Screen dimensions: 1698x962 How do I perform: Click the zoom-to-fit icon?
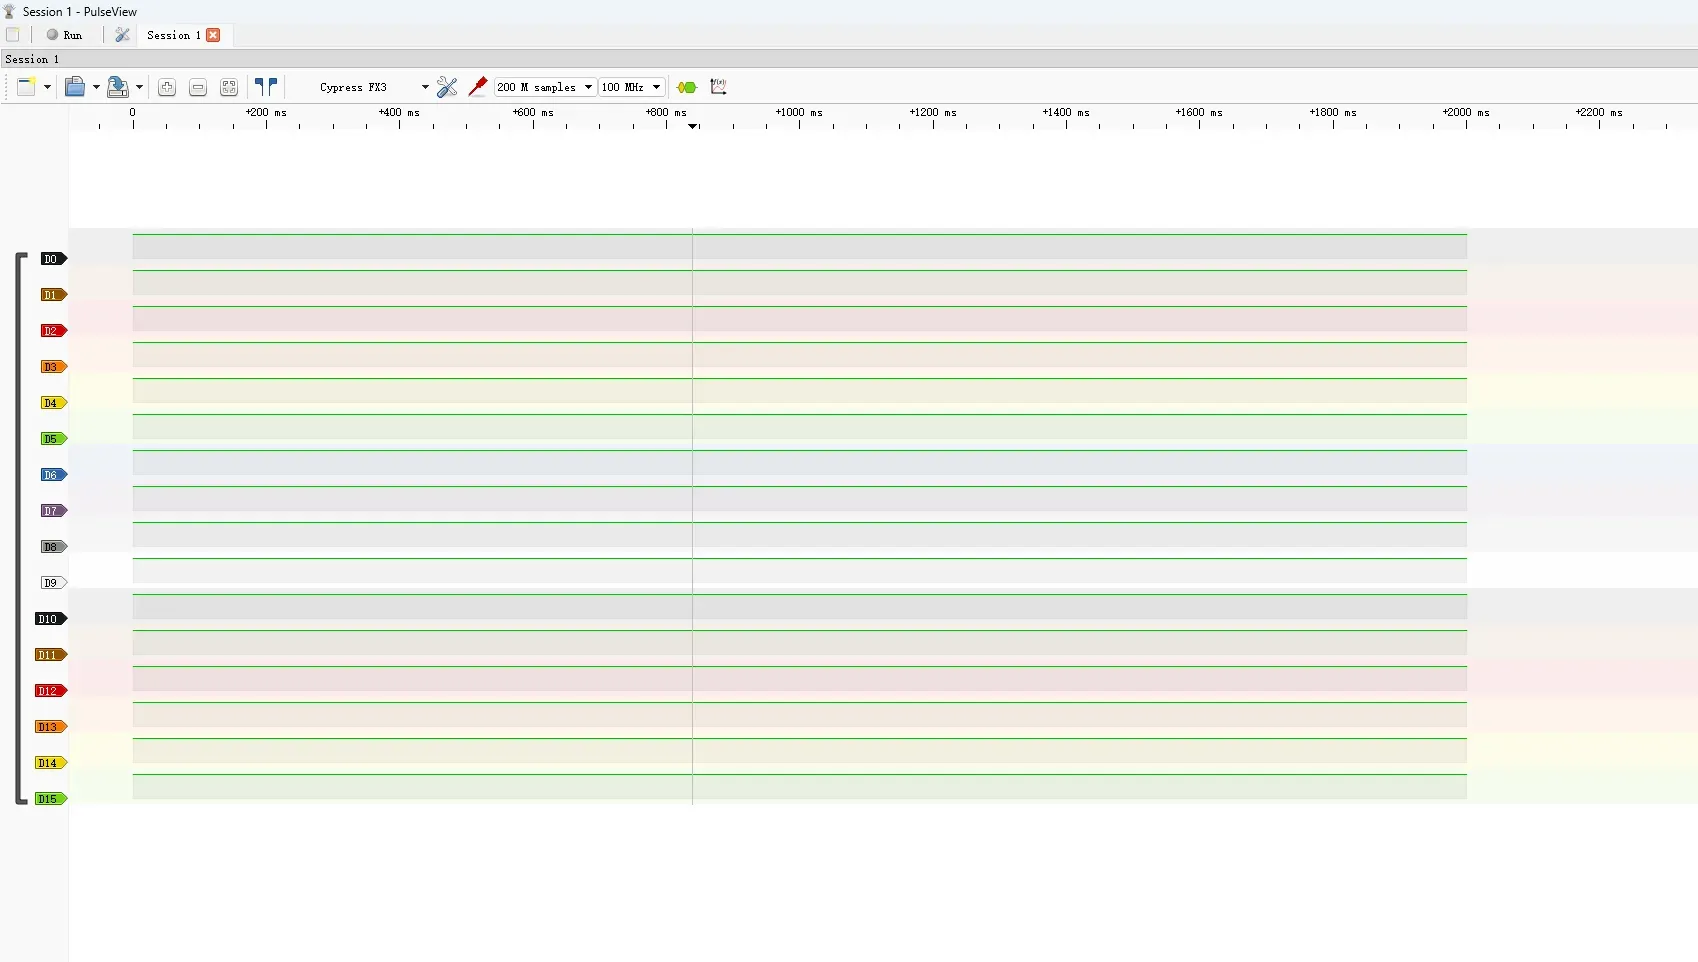coord(229,87)
